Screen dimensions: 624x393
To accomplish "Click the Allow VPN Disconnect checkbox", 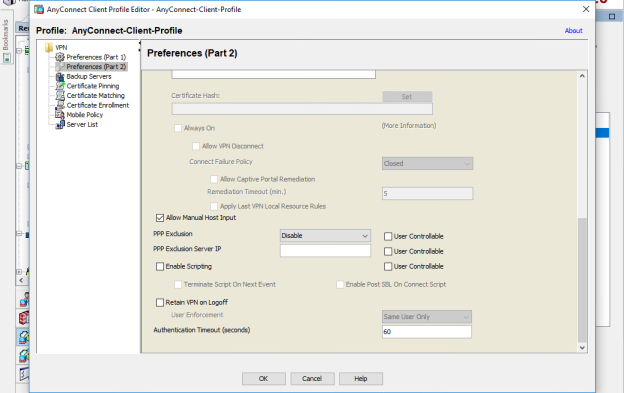I will [x=196, y=146].
